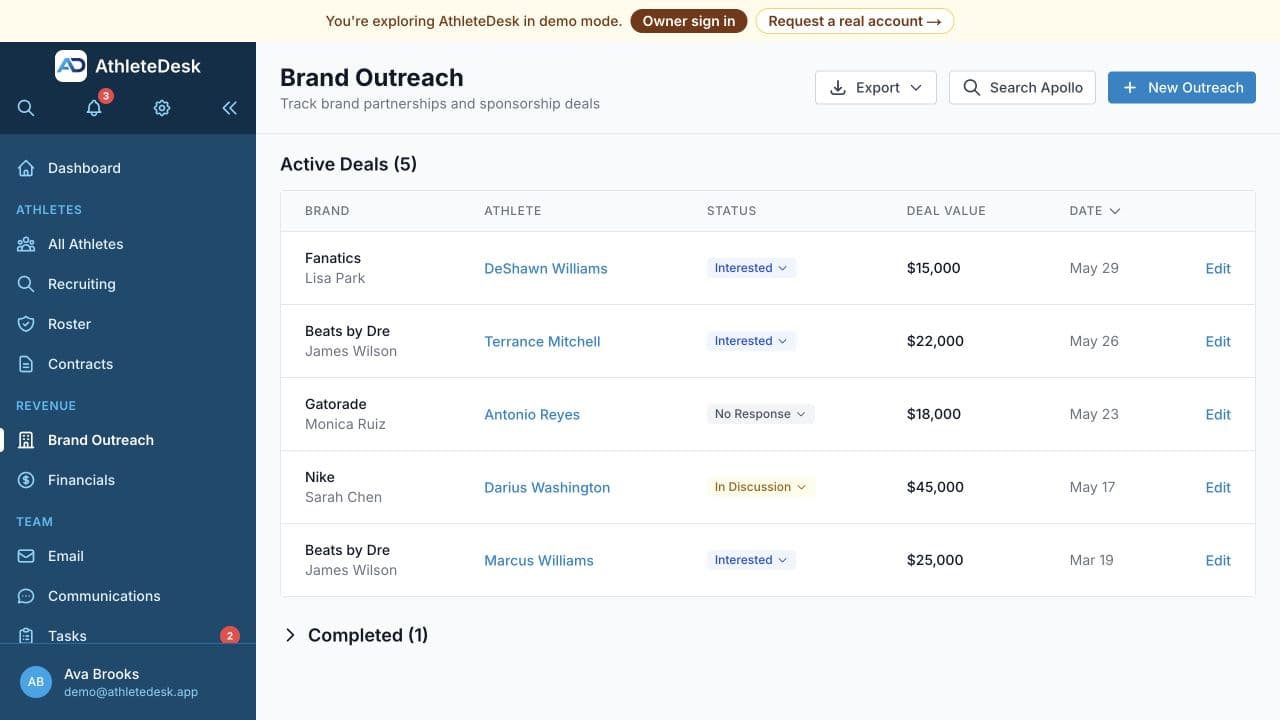Open Gatorade No Response status dropdown
1280x720 pixels.
point(760,414)
